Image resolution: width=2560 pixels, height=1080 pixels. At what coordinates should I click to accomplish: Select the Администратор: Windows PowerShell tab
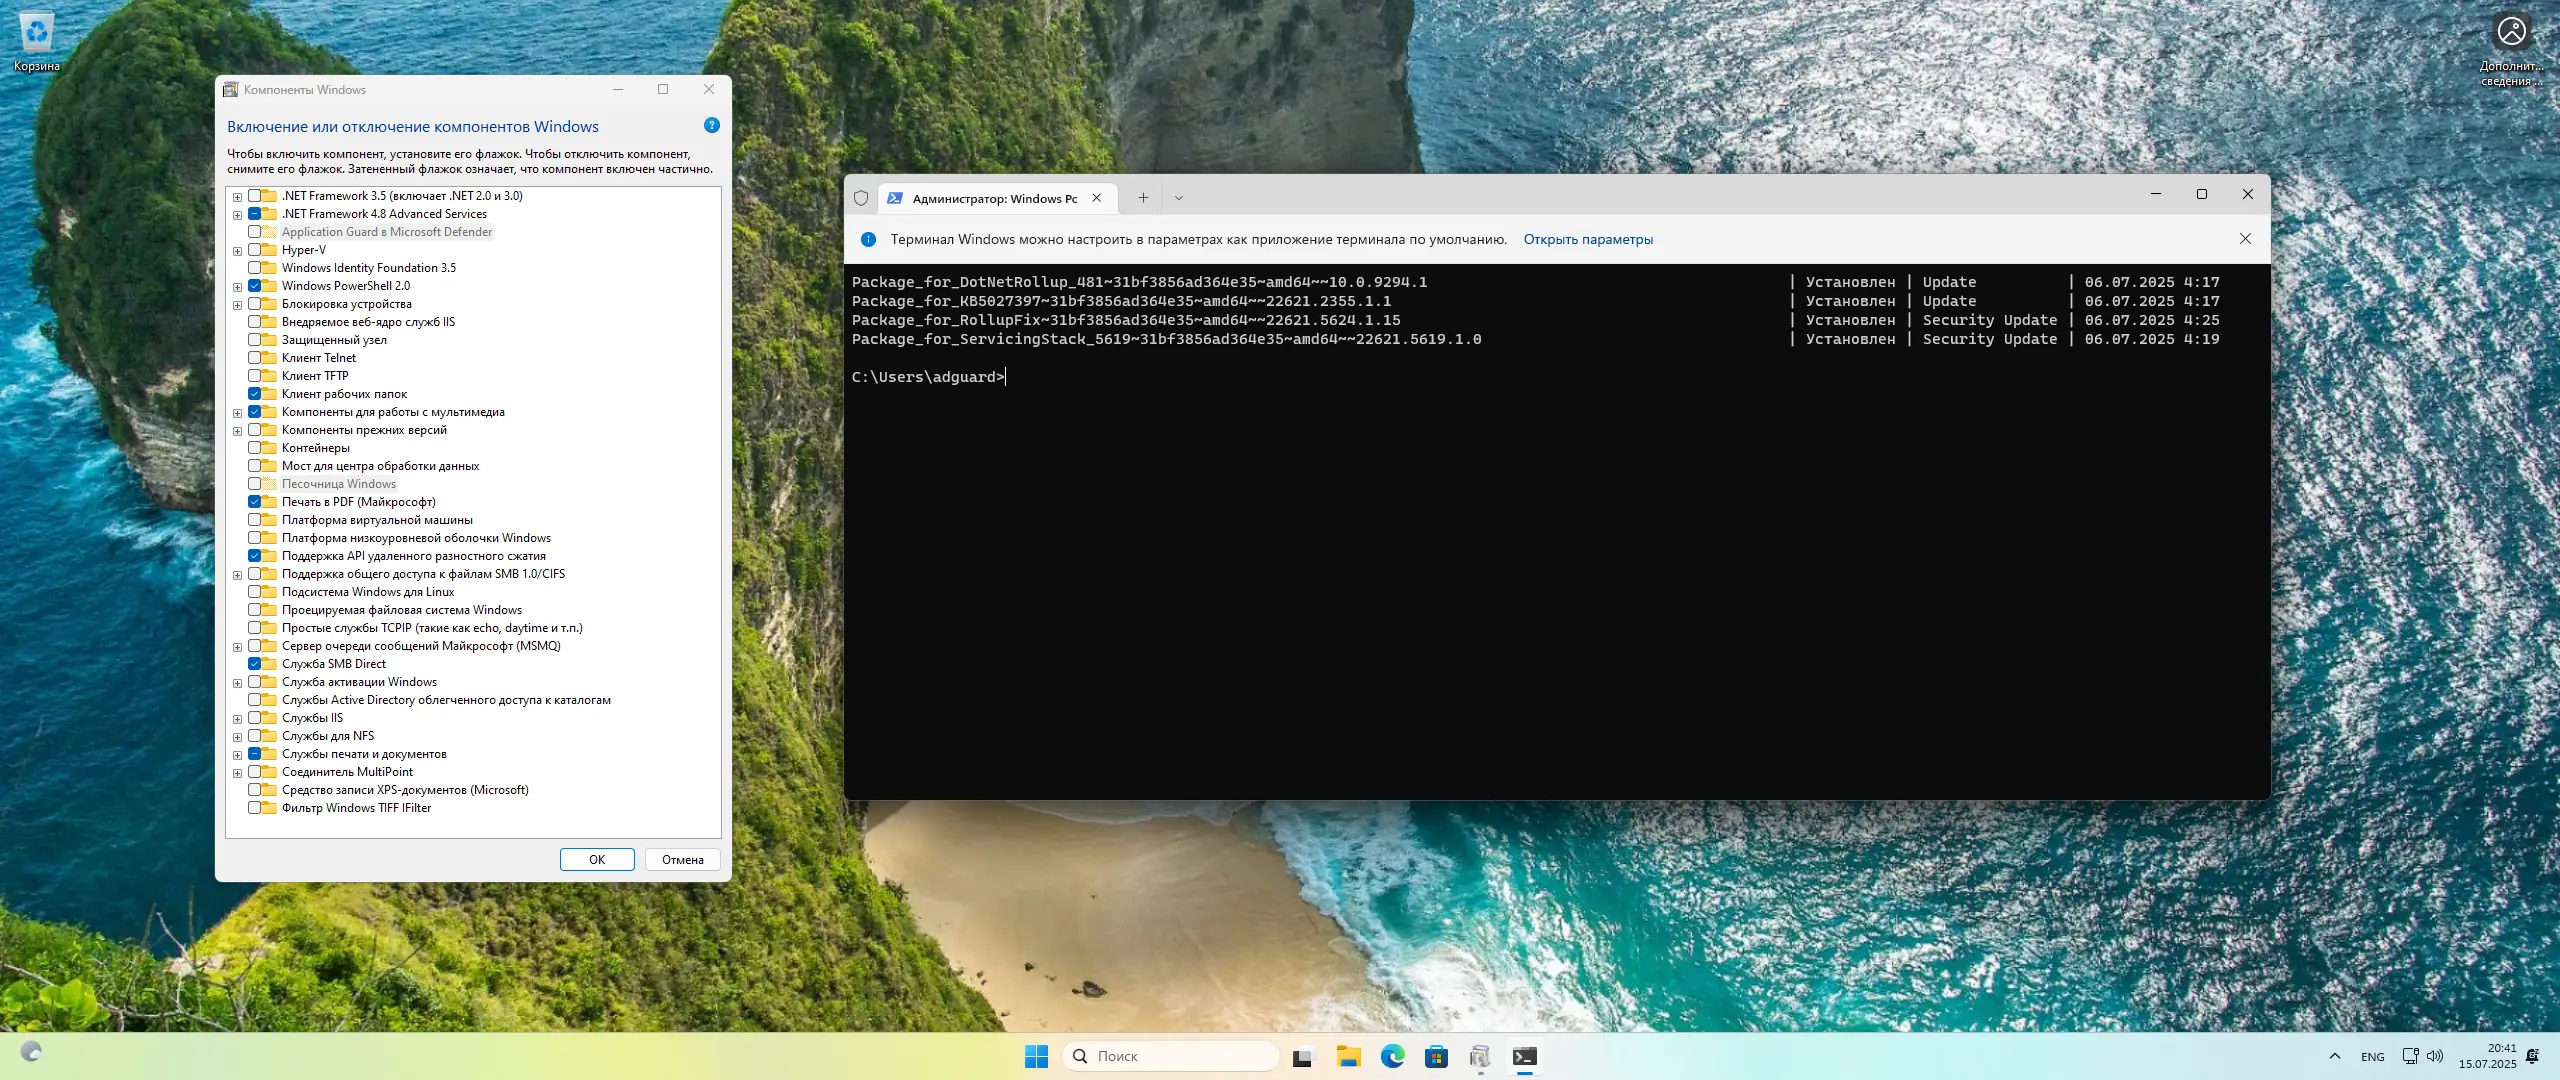click(x=993, y=198)
